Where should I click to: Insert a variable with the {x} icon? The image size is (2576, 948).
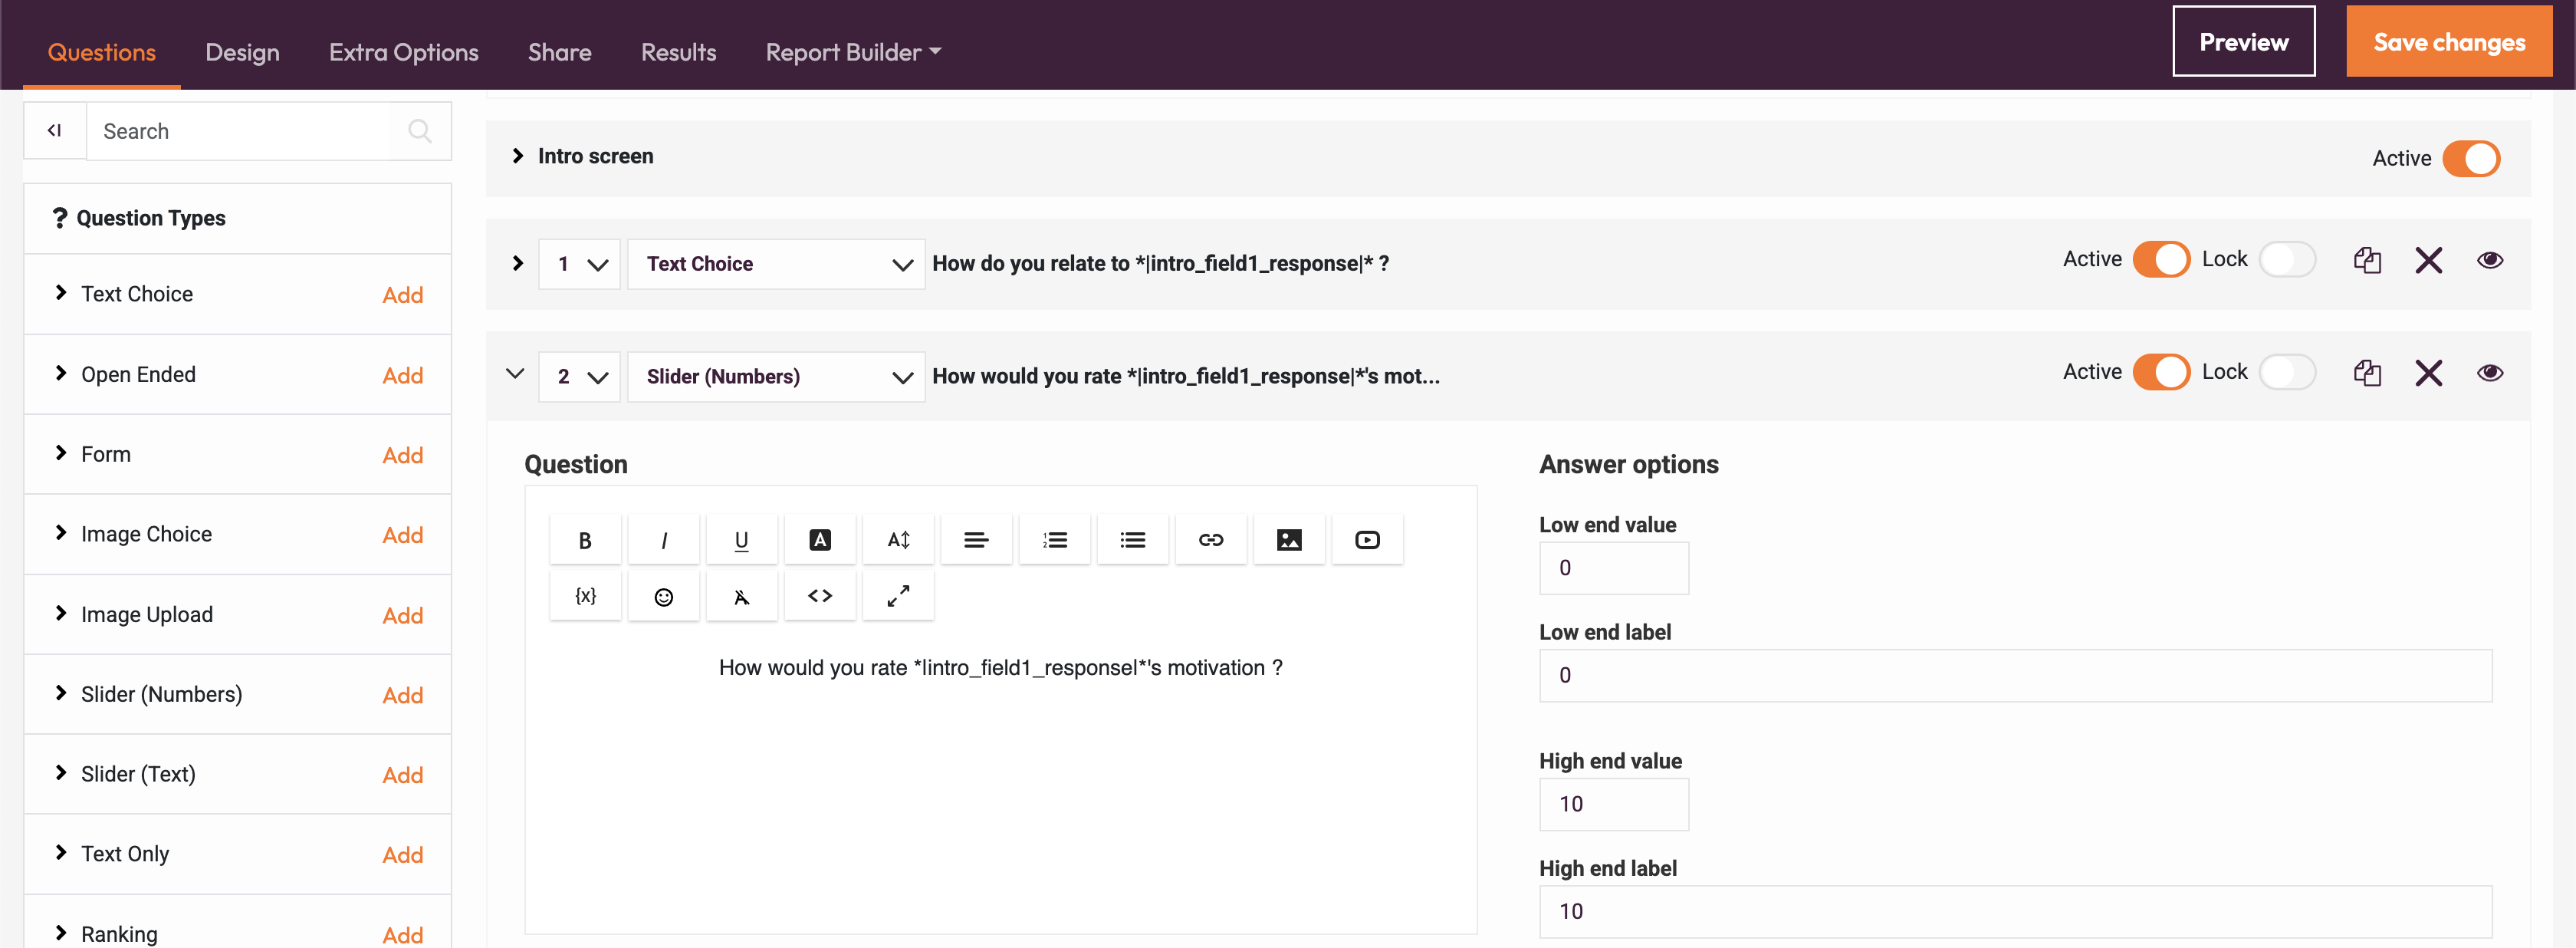pyautogui.click(x=585, y=597)
